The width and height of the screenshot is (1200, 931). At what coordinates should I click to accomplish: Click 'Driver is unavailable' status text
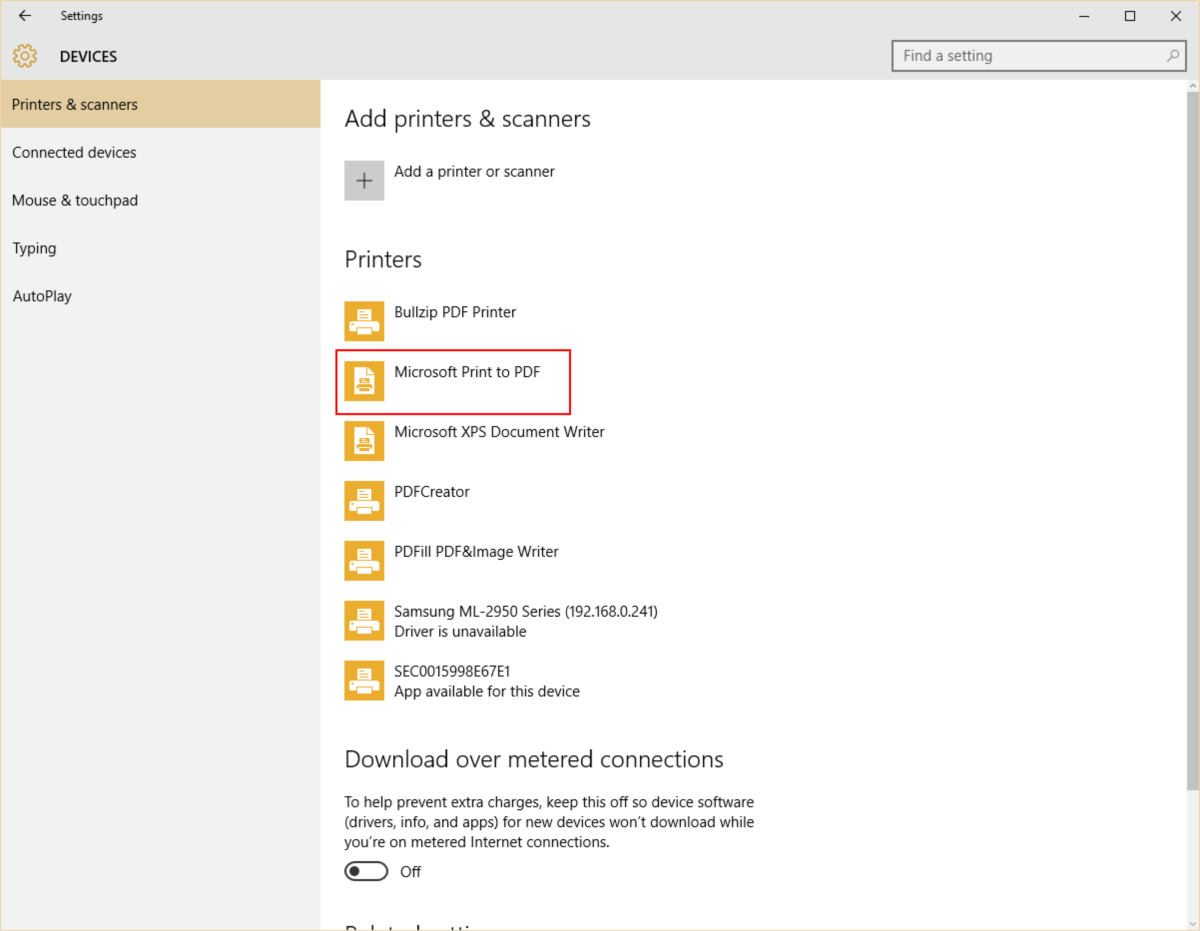[x=460, y=631]
